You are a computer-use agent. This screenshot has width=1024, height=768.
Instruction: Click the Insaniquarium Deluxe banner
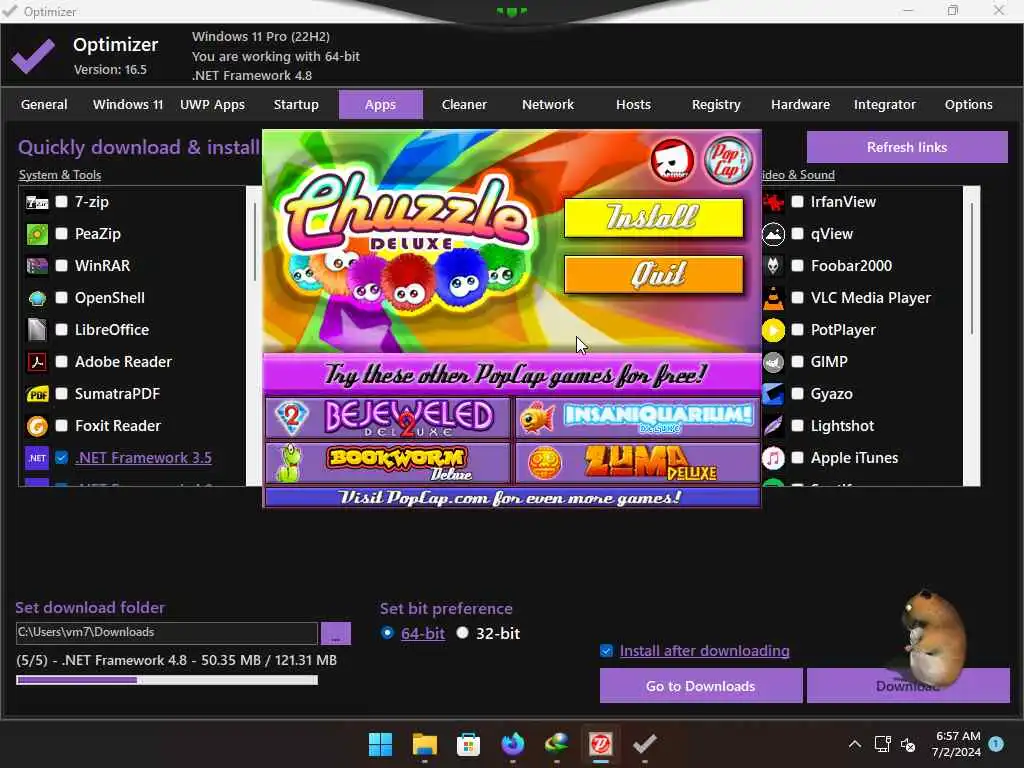coord(637,417)
